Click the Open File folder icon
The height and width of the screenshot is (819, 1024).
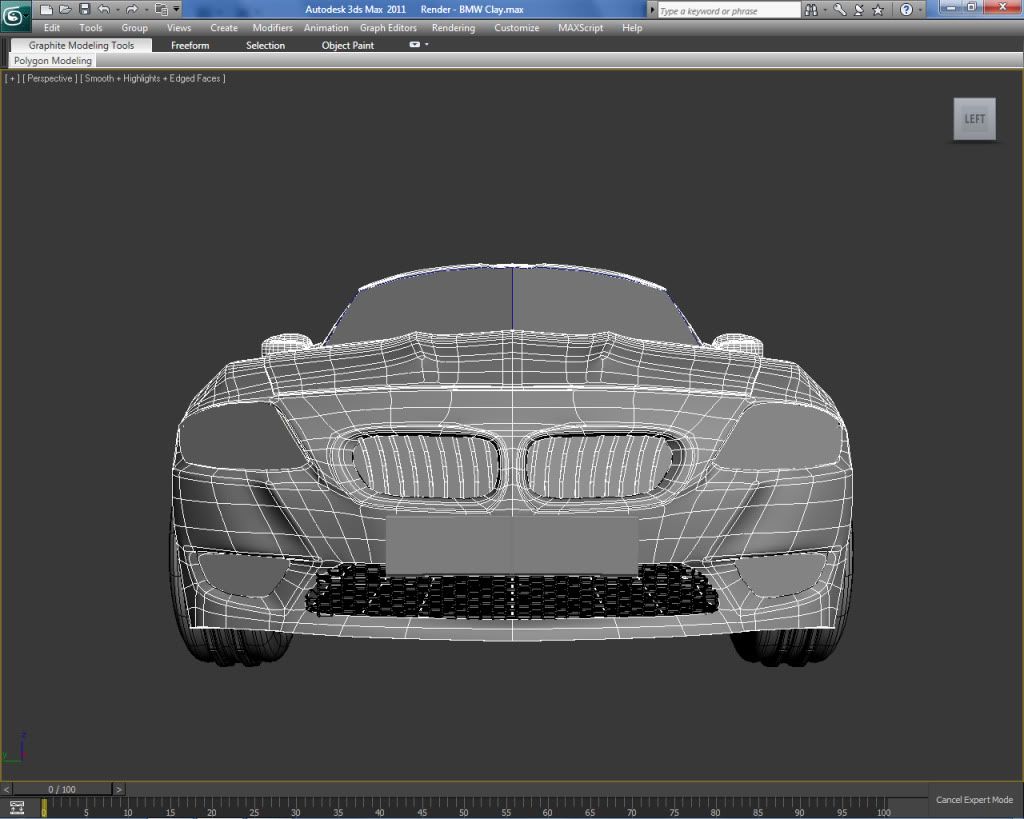pyautogui.click(x=65, y=9)
